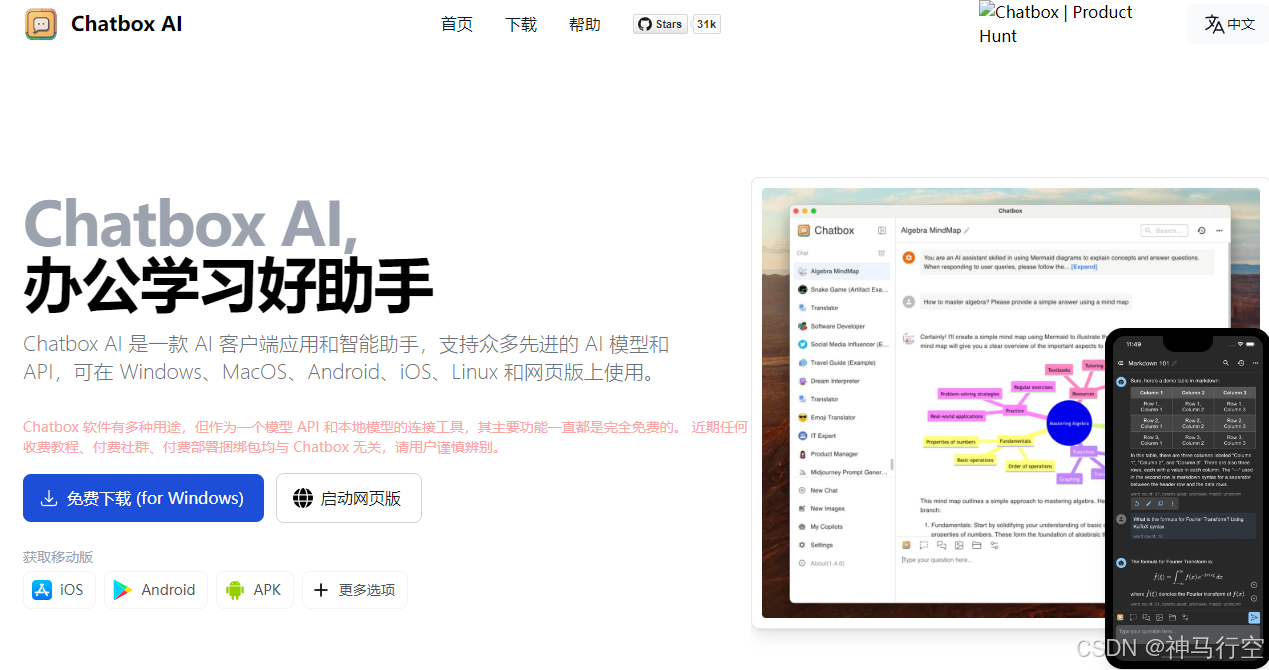Click the GitHub Stars badge

tap(660, 24)
